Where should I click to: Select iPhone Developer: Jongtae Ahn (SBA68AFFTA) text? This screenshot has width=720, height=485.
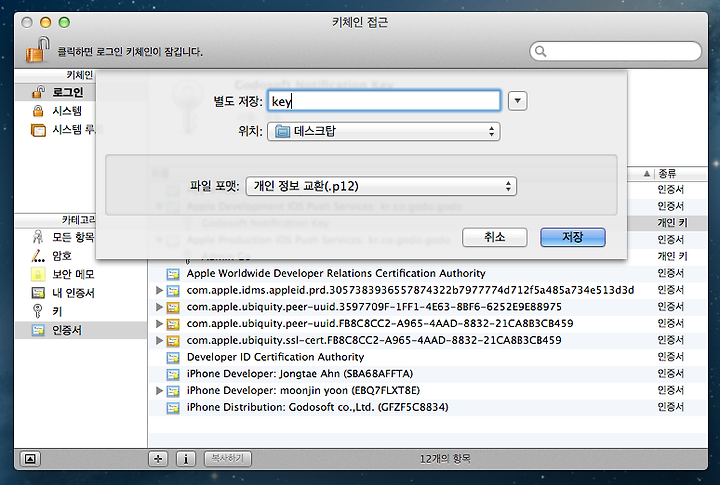coord(300,374)
